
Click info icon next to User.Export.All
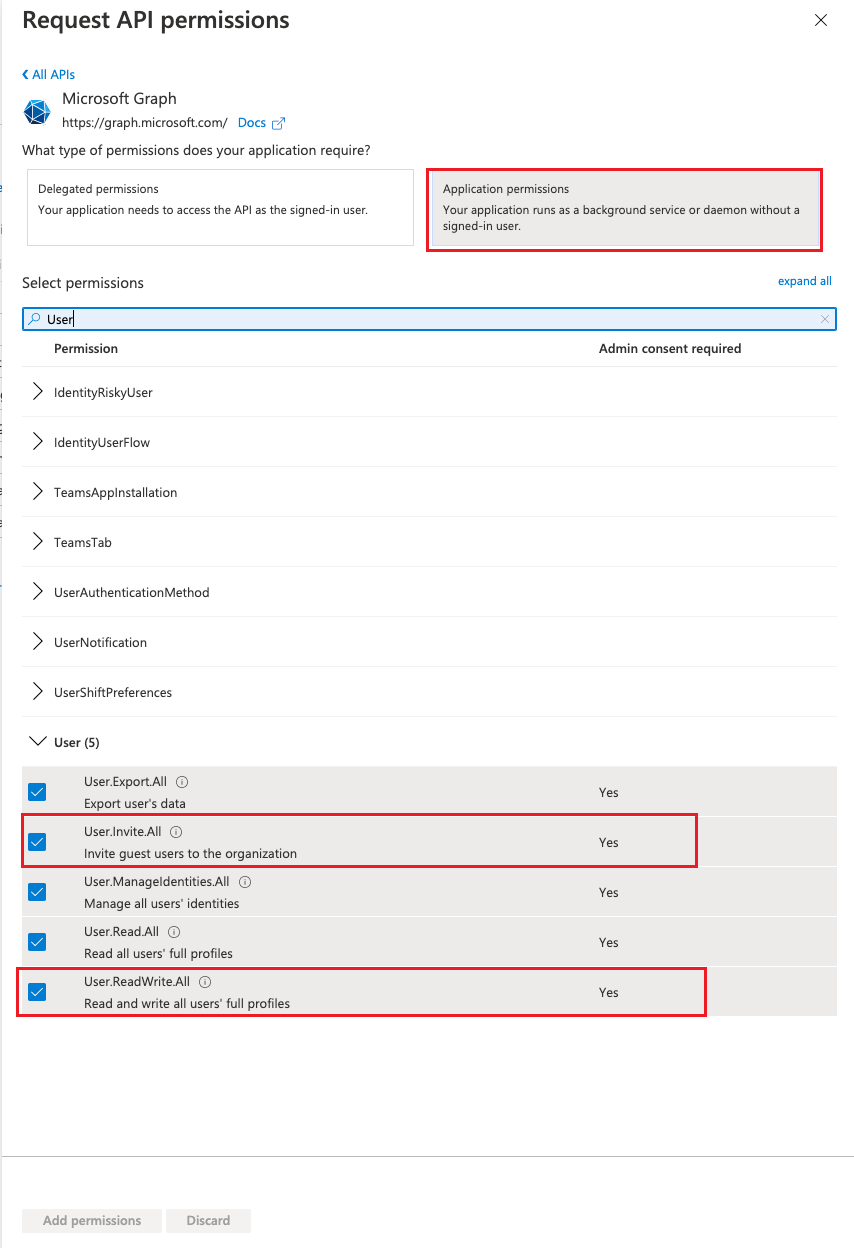[183, 782]
